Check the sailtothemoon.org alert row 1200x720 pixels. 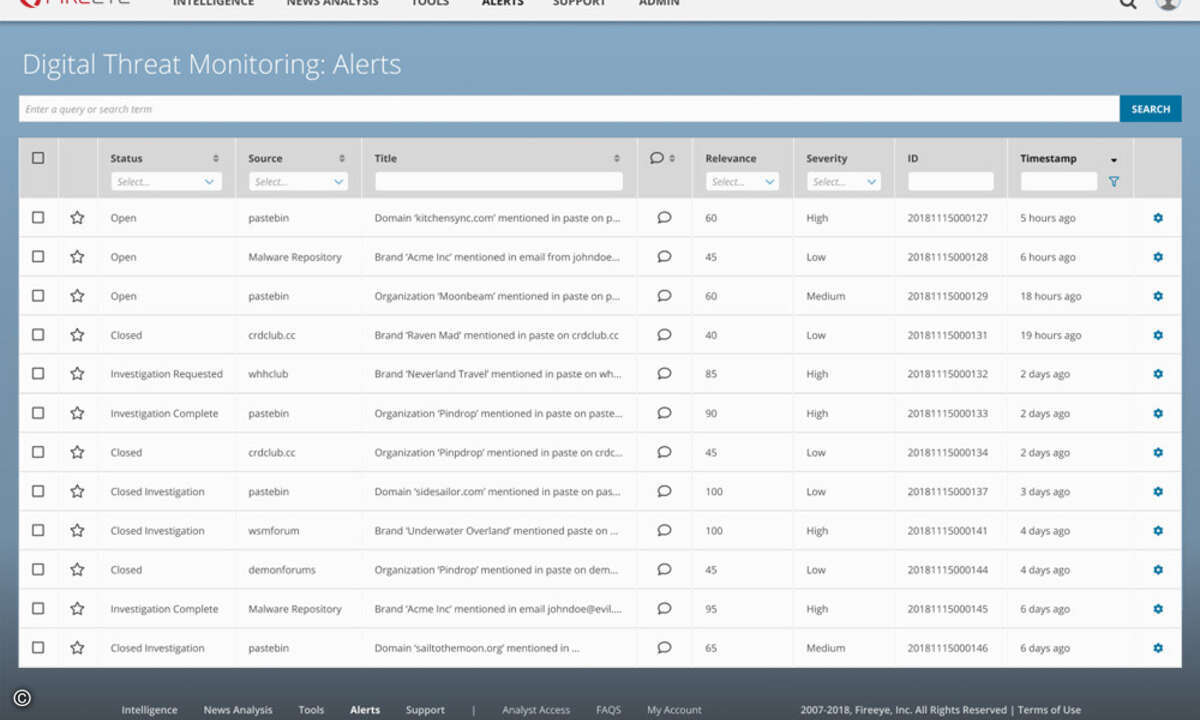click(x=38, y=648)
